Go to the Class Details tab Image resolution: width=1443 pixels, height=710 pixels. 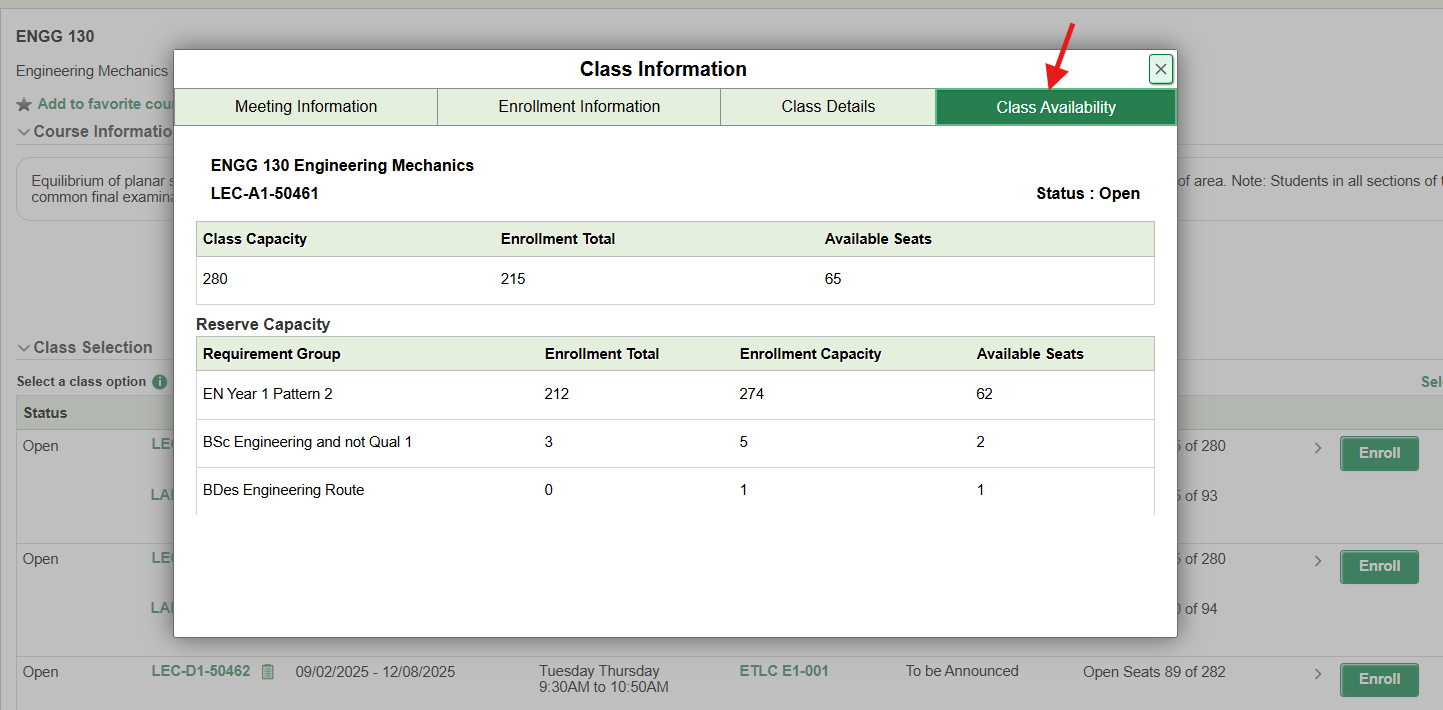(828, 107)
